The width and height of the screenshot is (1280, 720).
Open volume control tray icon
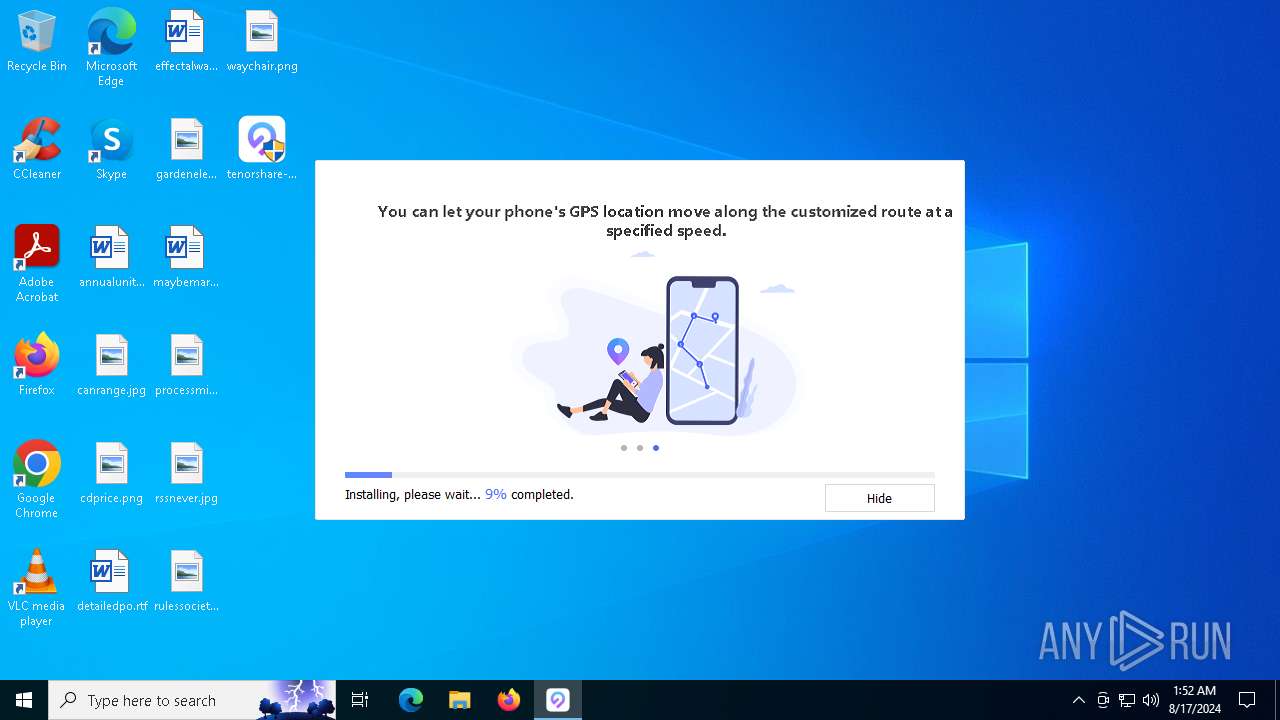point(1151,700)
